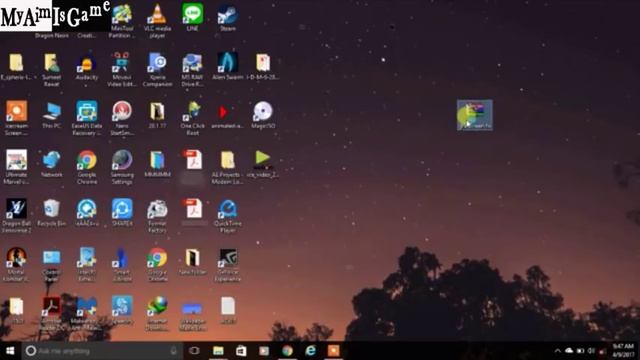Open the Recycle Bin

tap(51, 212)
